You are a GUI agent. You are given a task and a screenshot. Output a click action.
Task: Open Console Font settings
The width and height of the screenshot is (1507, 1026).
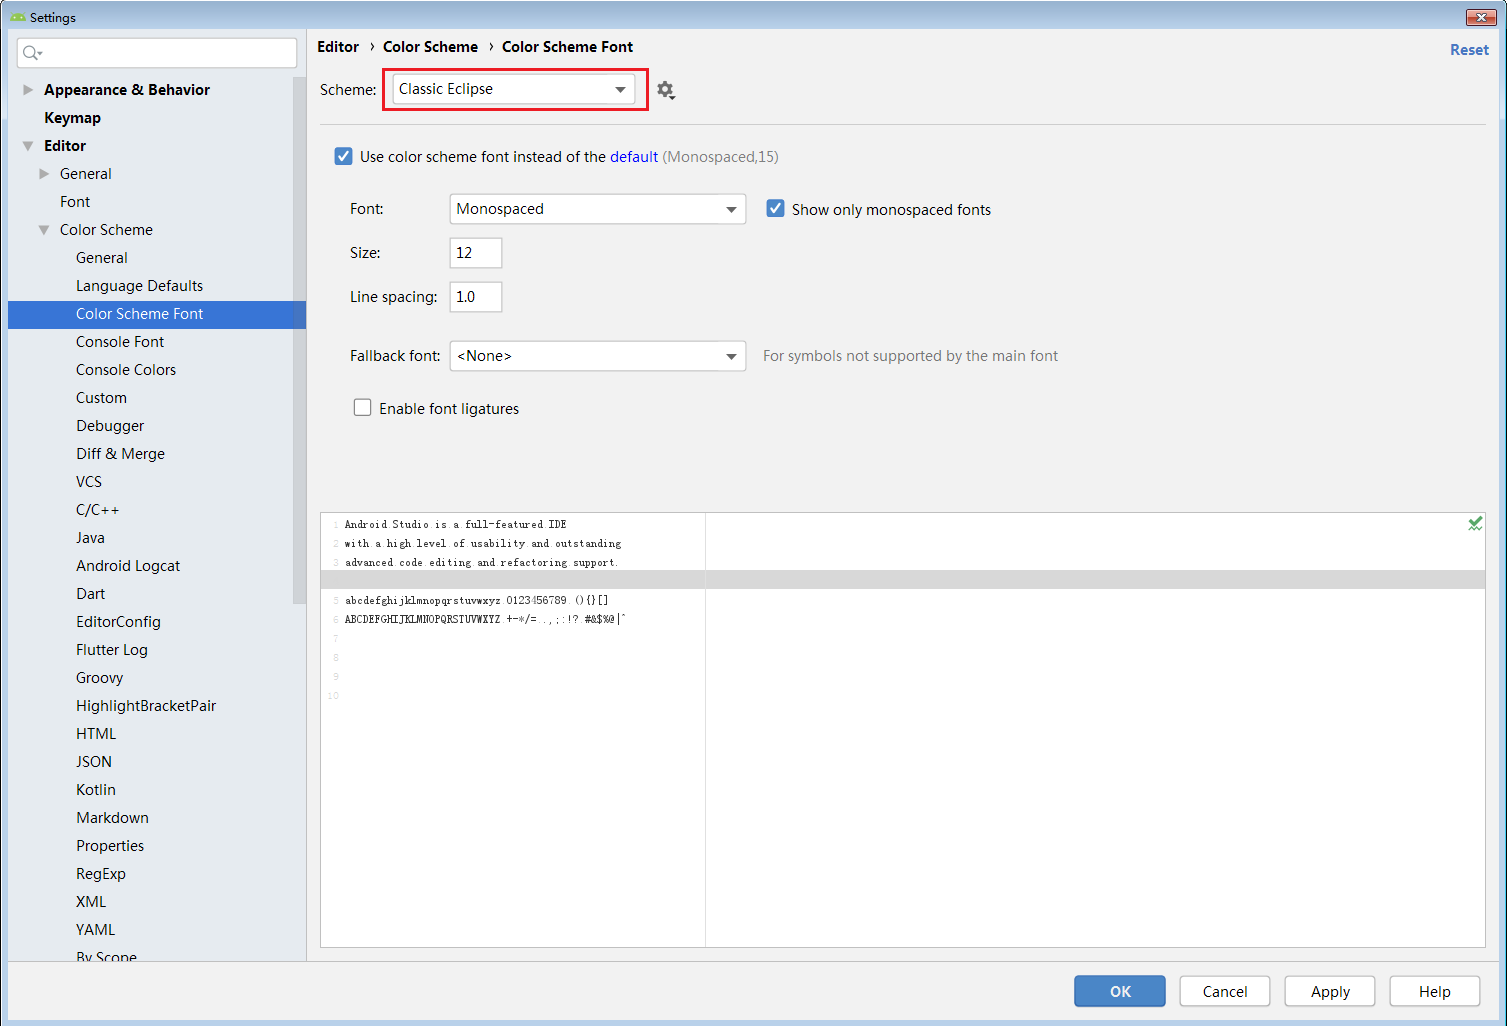(120, 342)
